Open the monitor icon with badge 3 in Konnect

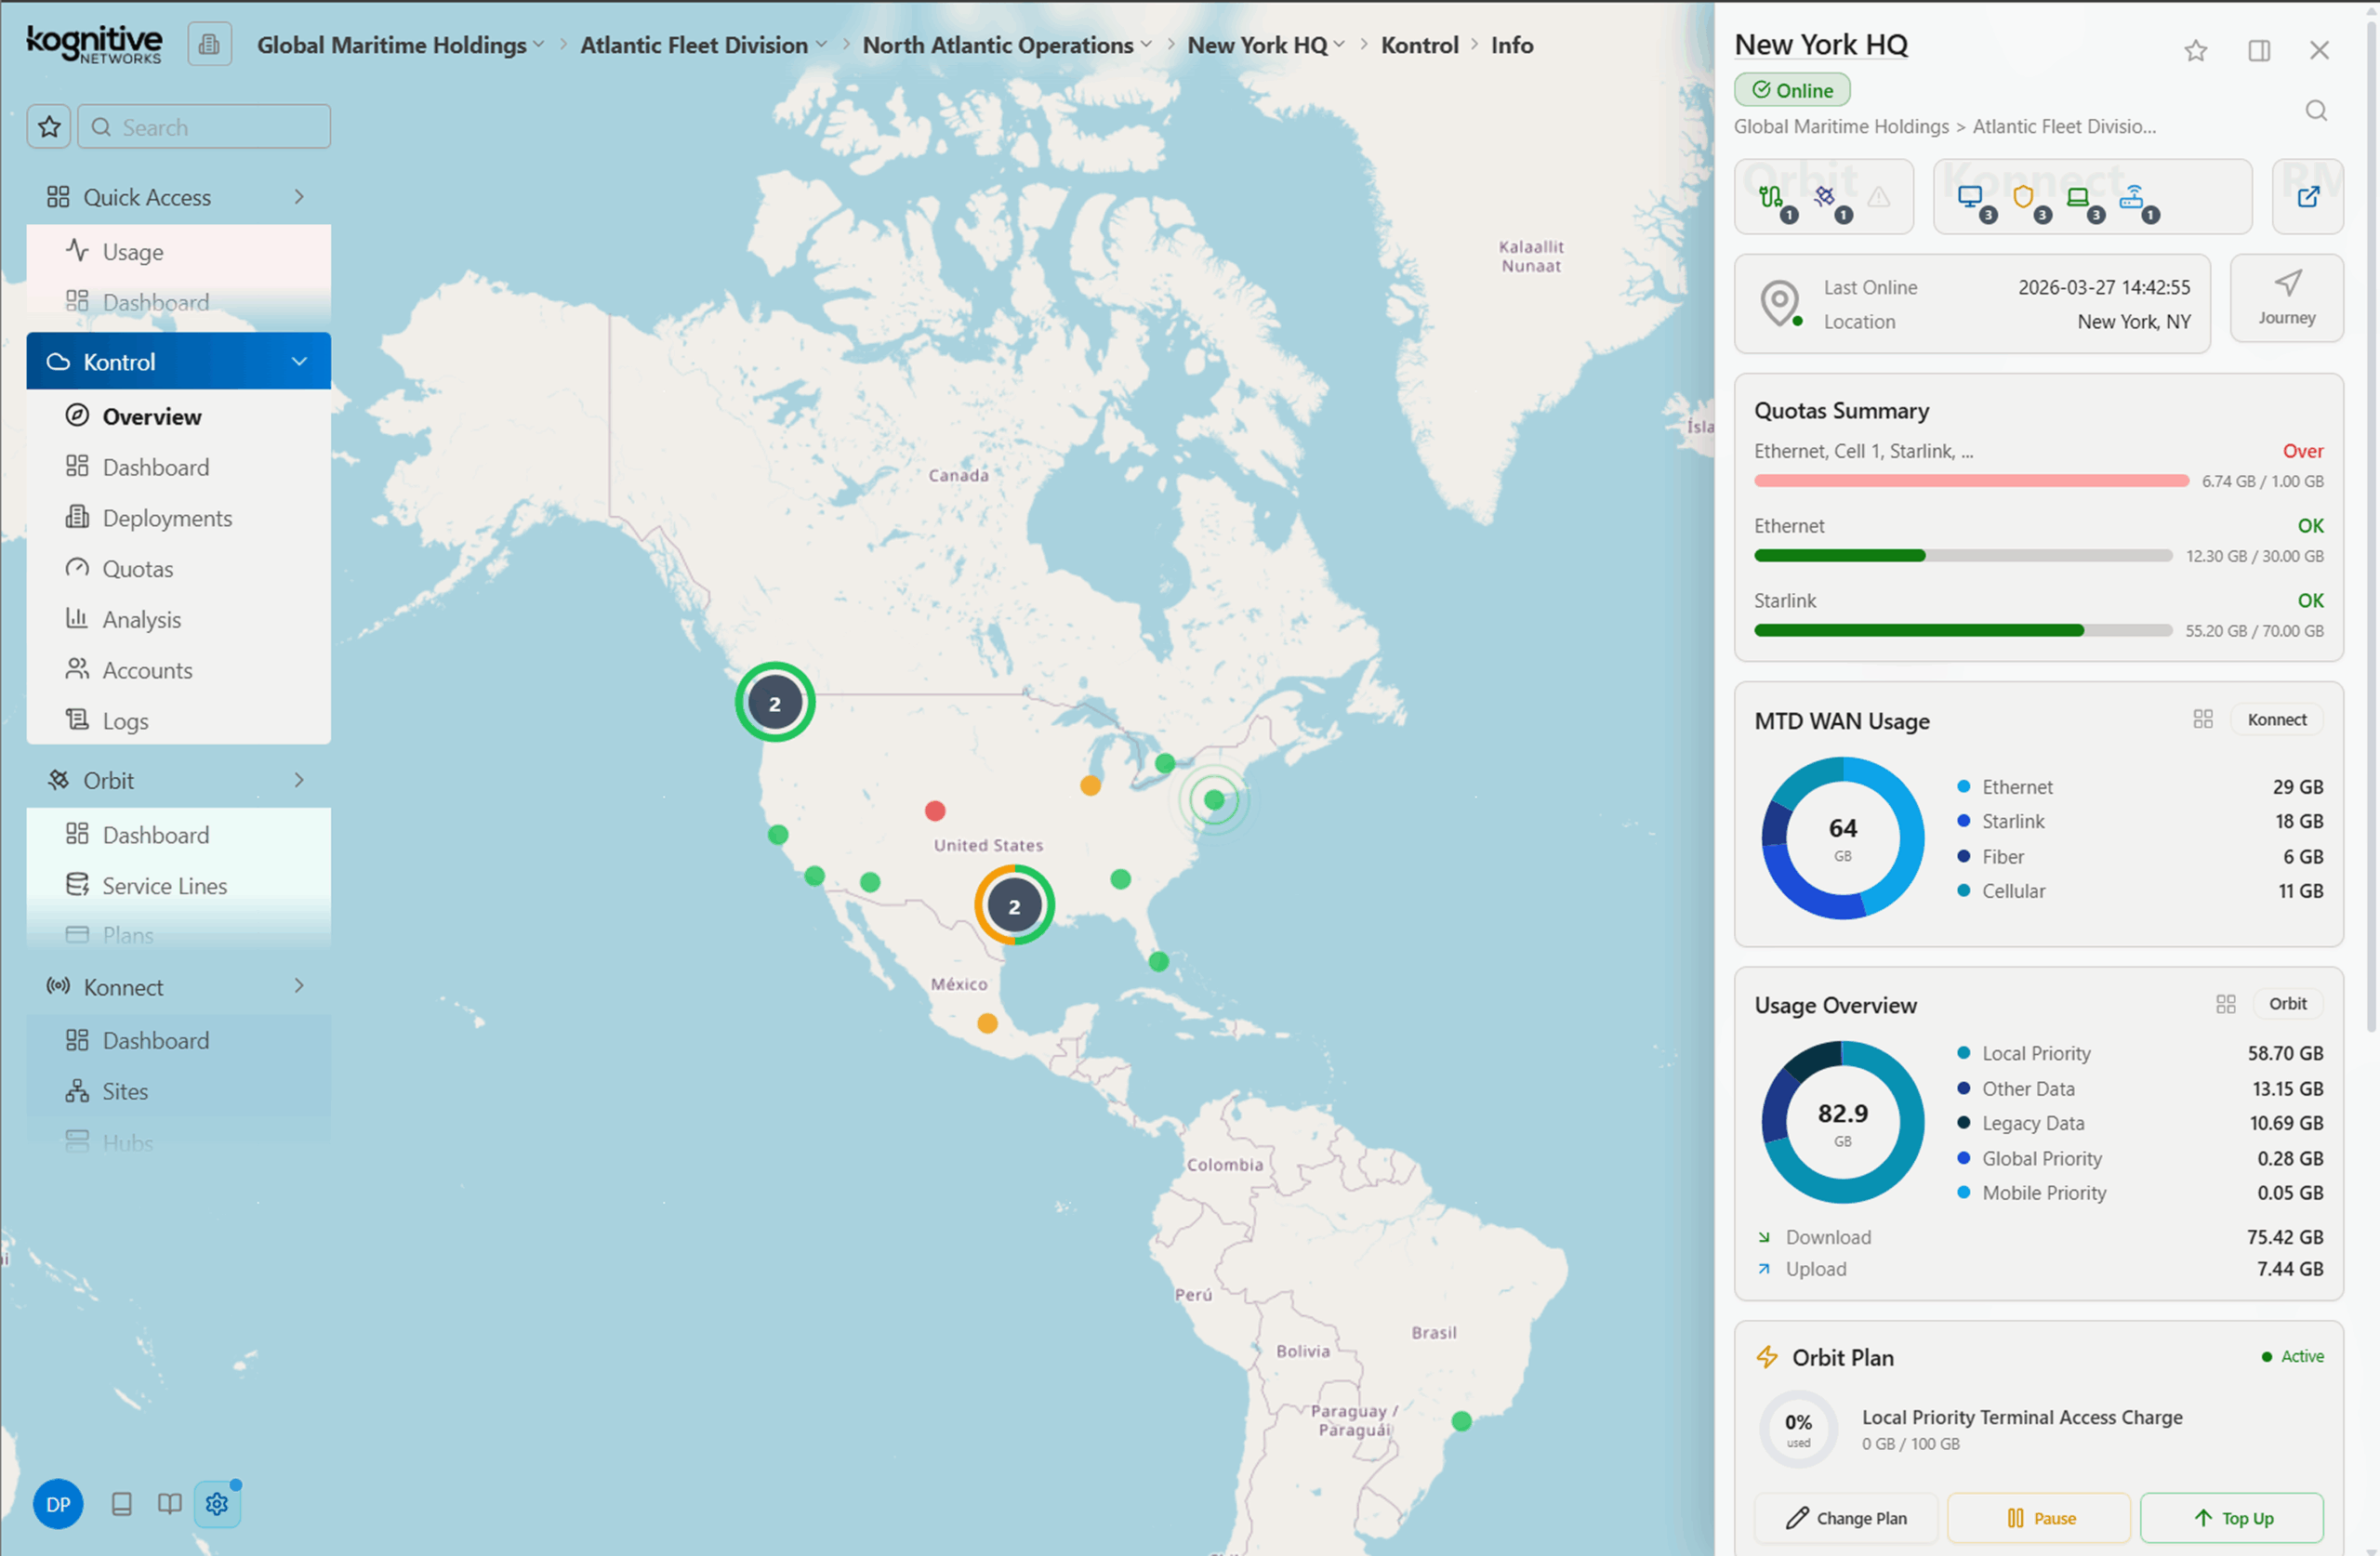(1972, 196)
